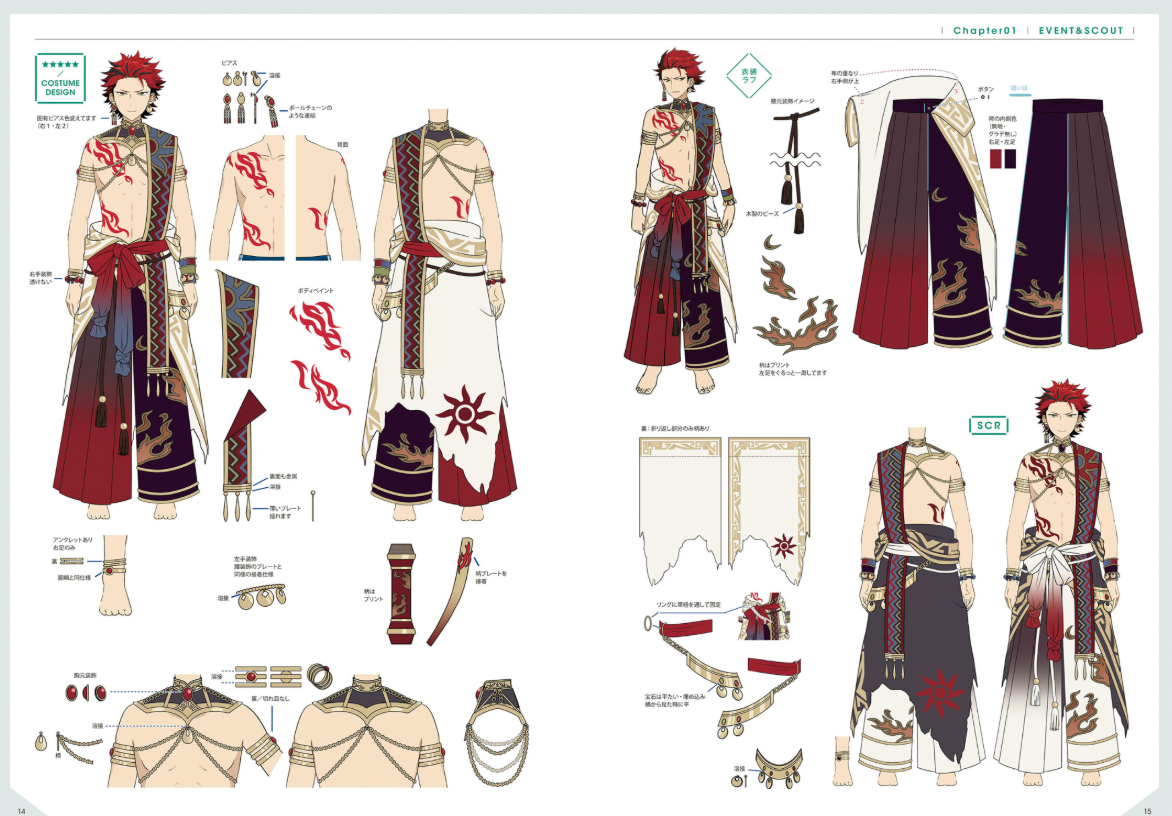Click the coiled gold armlet ring illustration

321,674
